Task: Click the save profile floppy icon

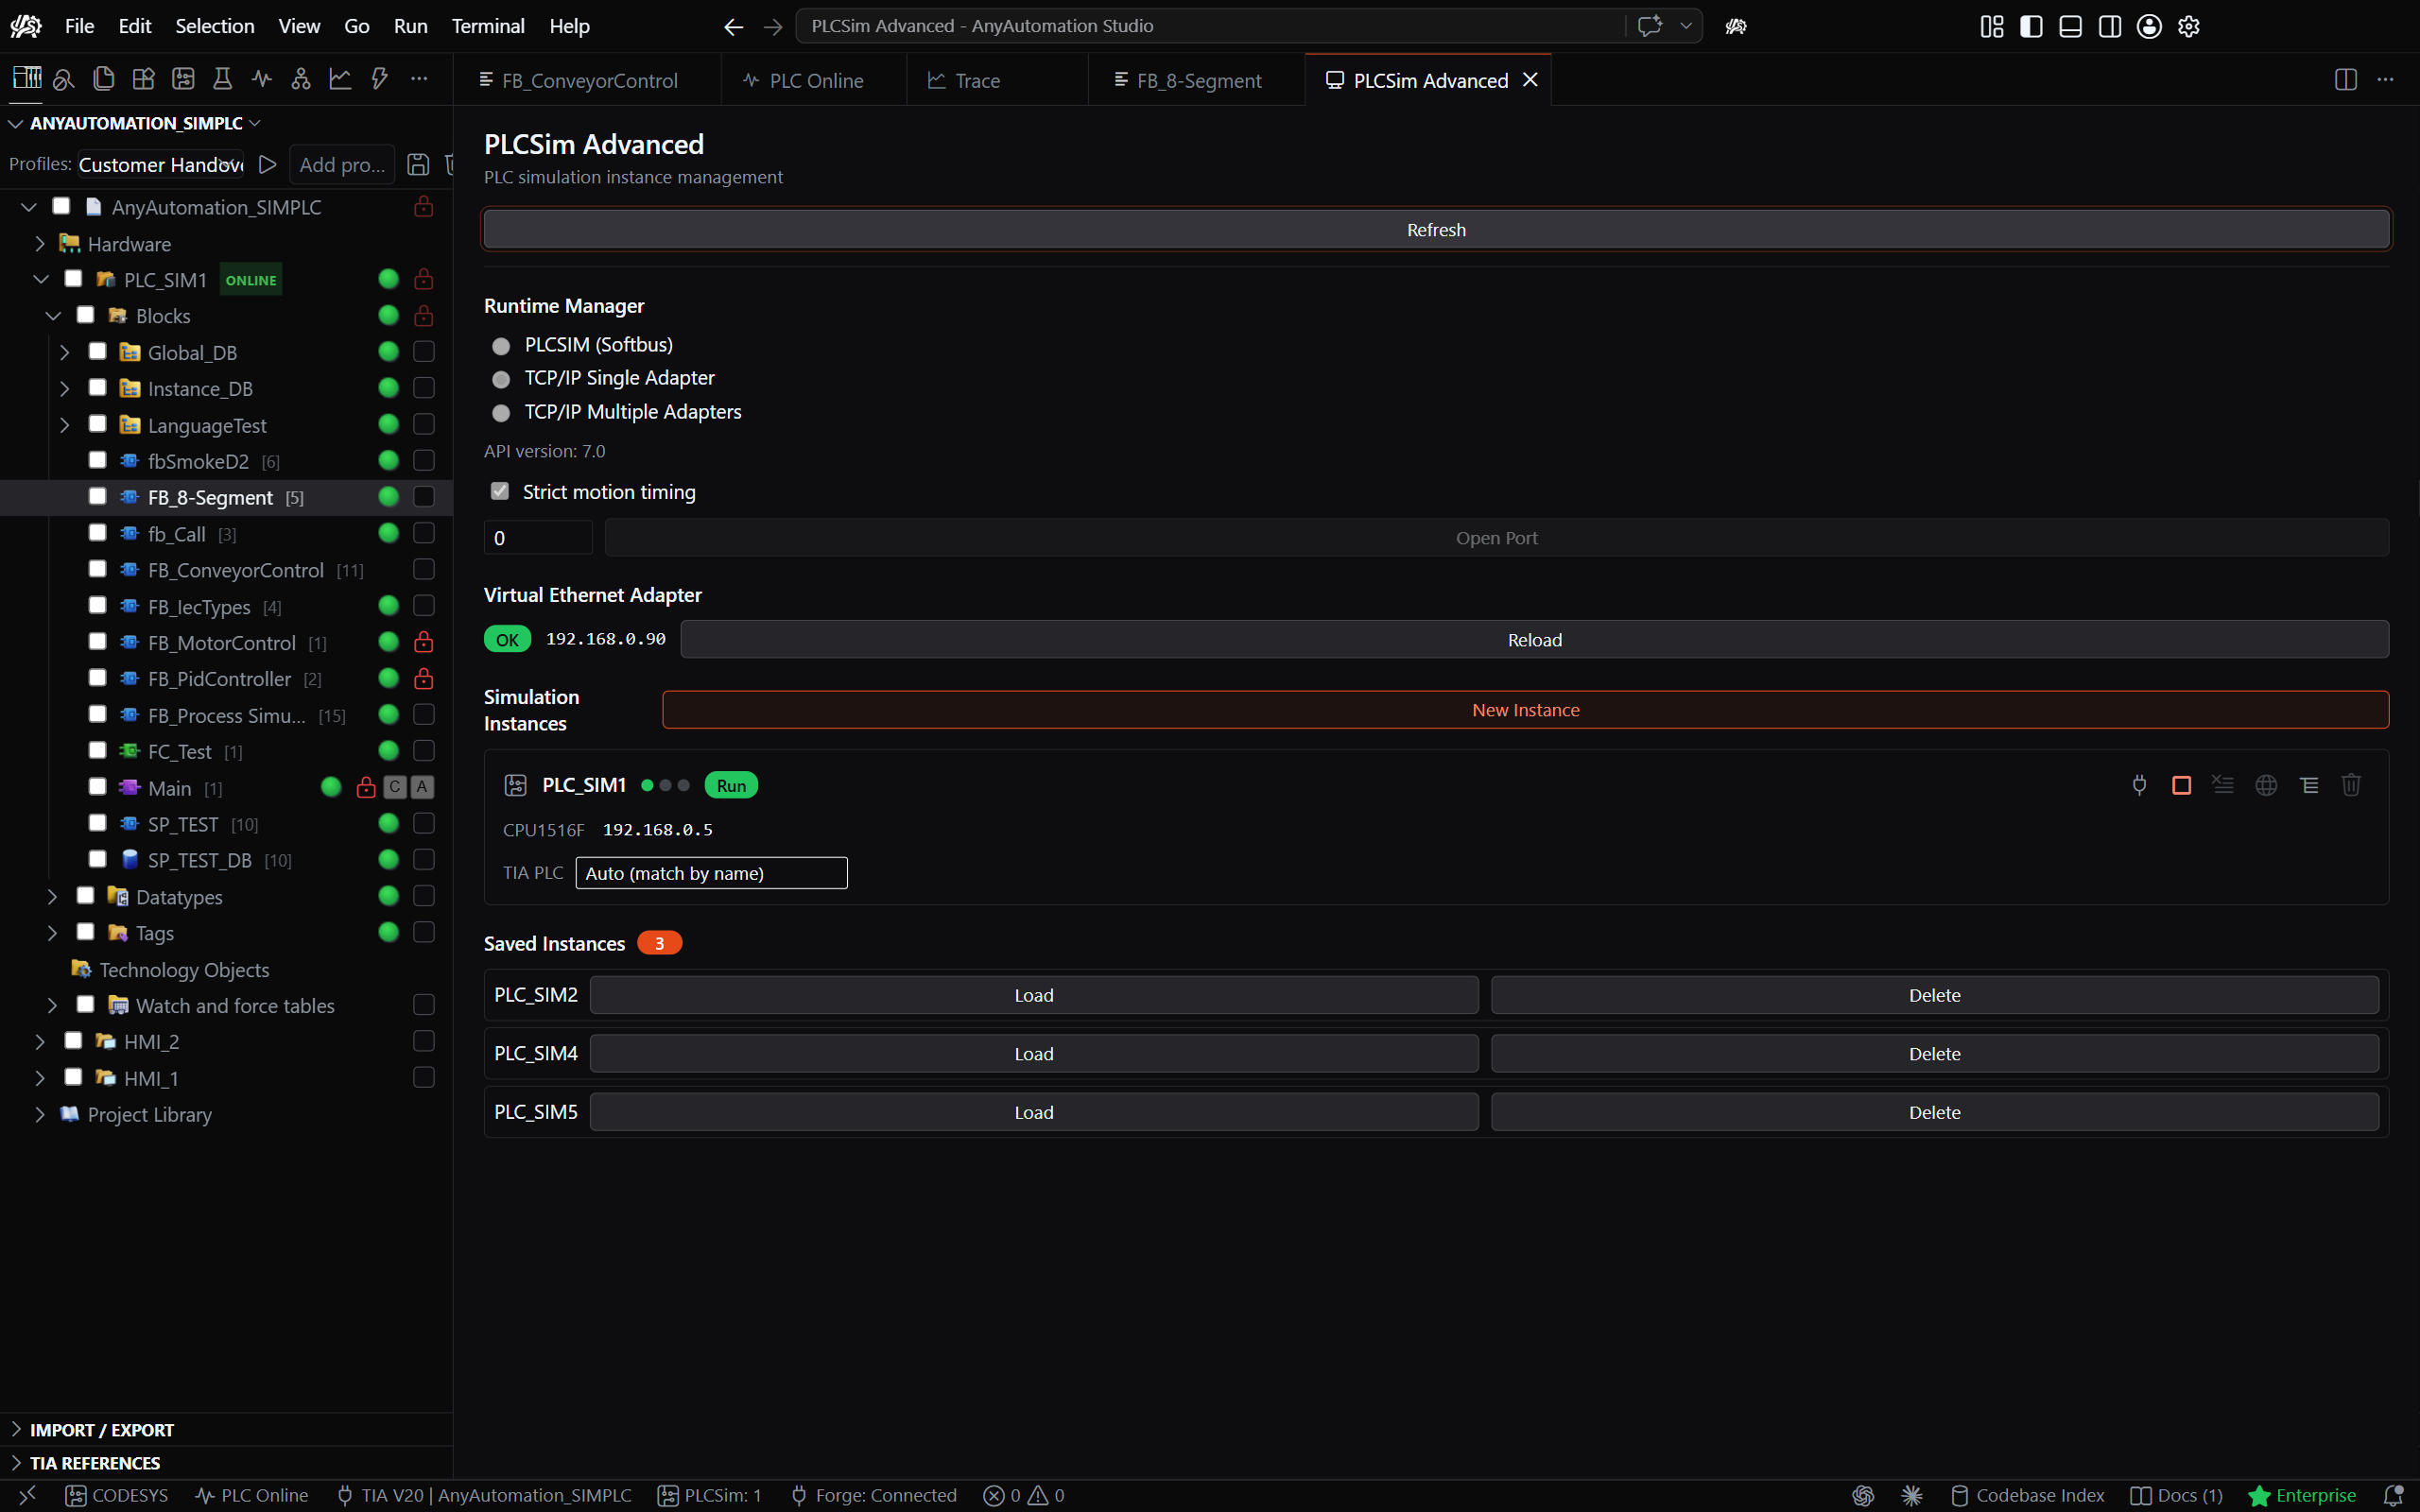Action: coord(418,164)
